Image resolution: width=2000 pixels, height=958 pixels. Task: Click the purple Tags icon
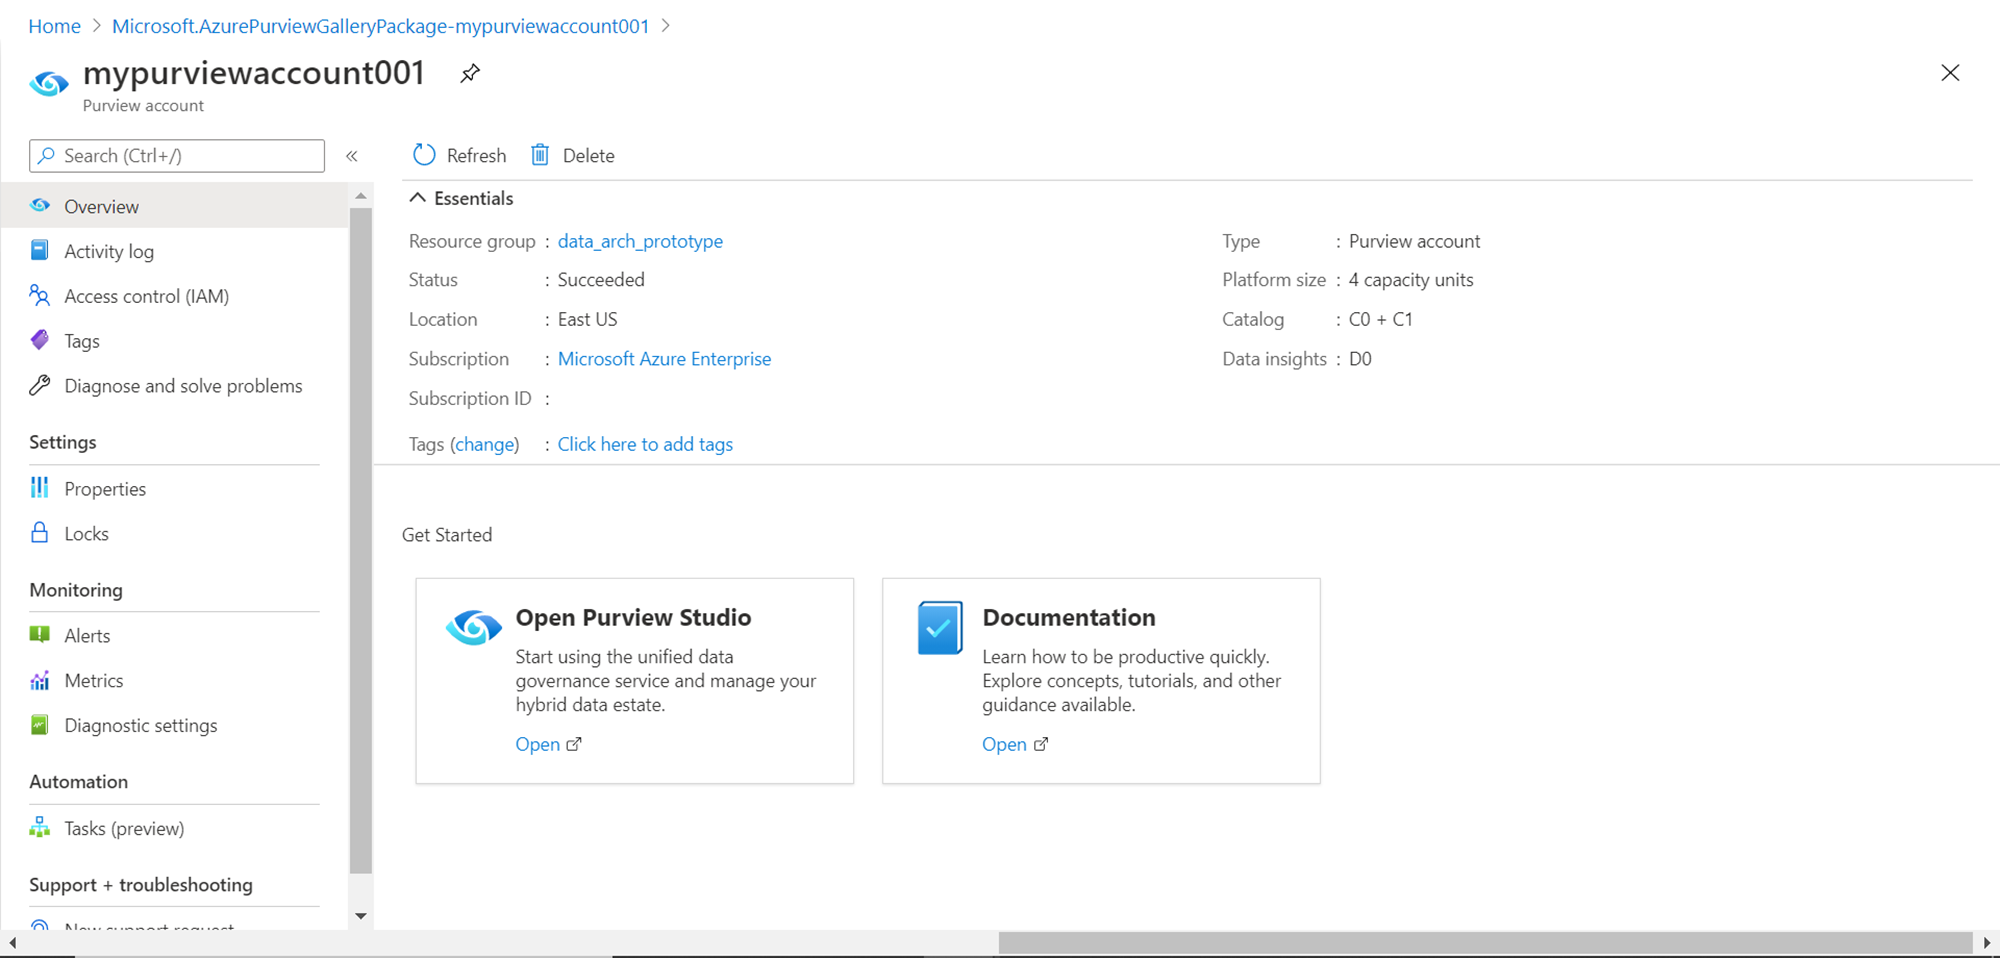40,341
